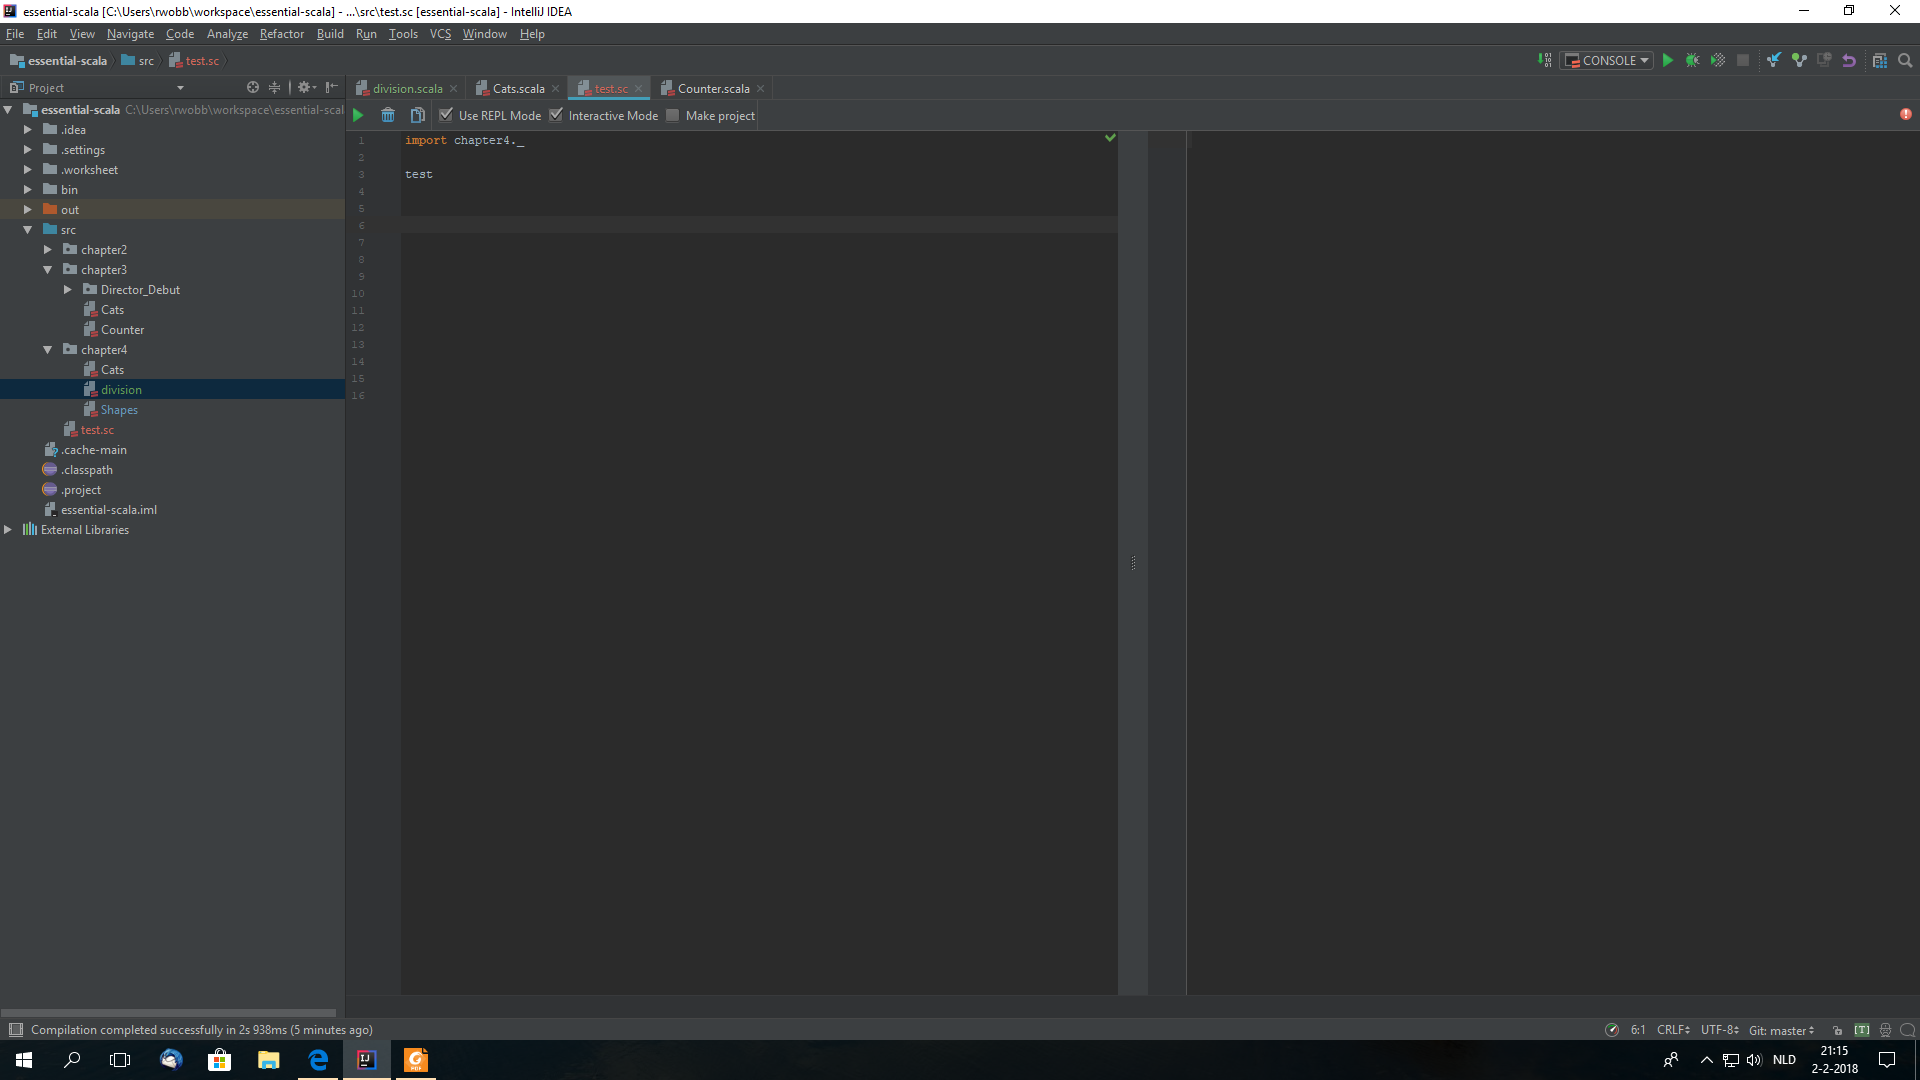The height and width of the screenshot is (1080, 1920).
Task: Copy worksheet output using clipboard icon
Action: (418, 115)
